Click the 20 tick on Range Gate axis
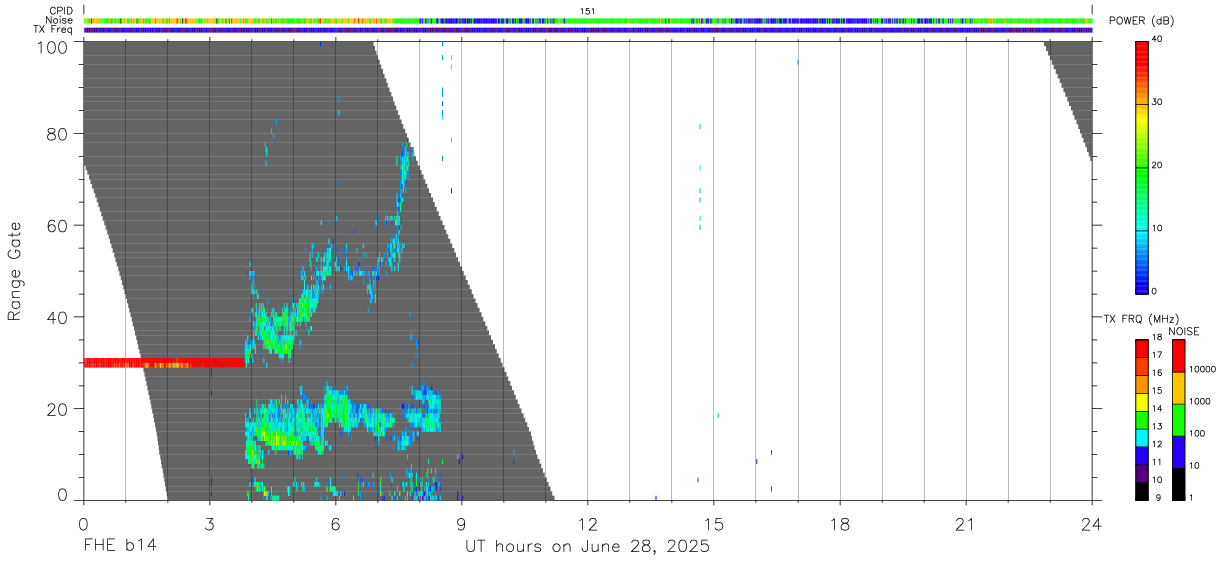Screen dimensions: 1228x567 [x=58, y=409]
